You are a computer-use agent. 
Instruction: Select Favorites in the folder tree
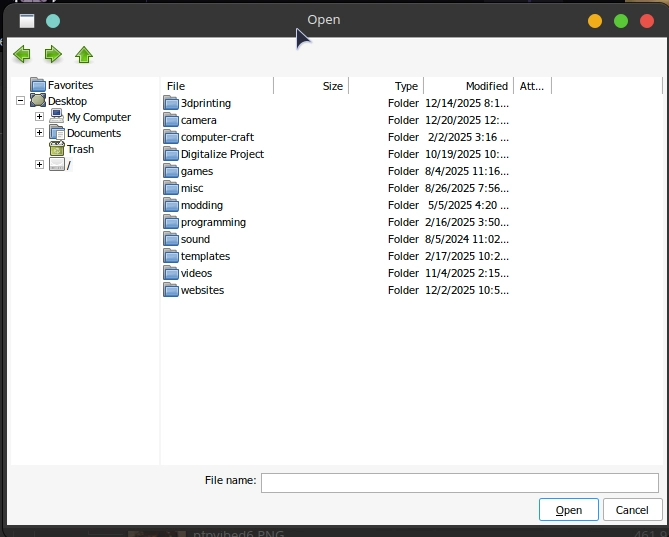[70, 85]
